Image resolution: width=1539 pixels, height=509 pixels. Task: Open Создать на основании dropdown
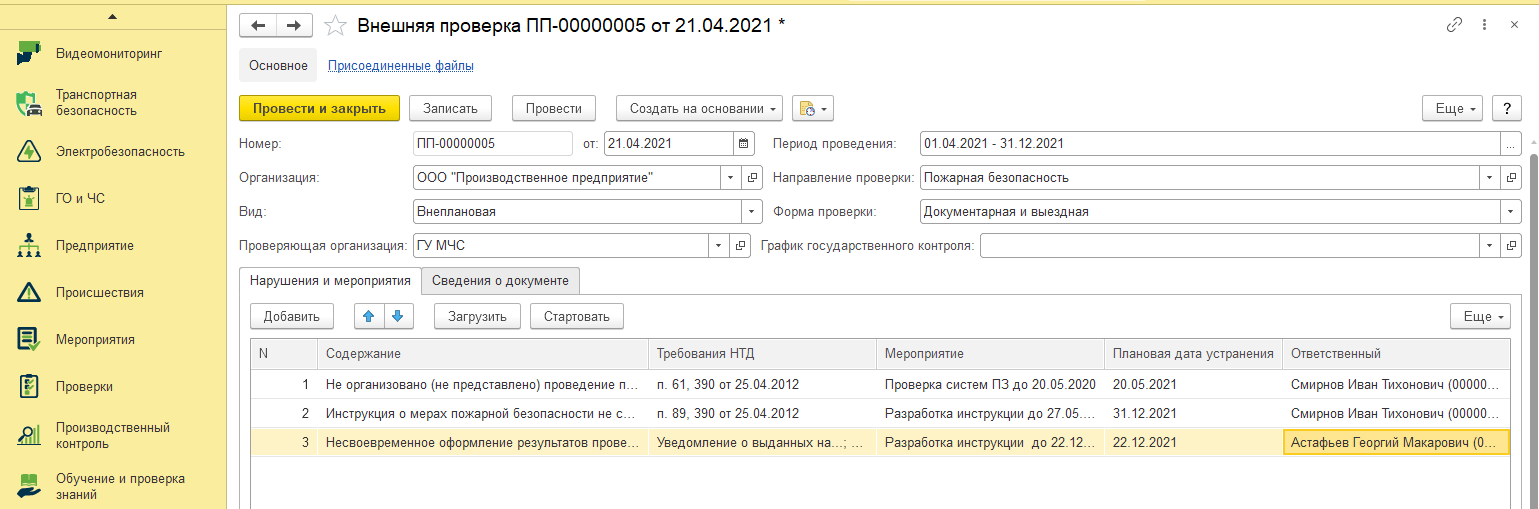coord(699,108)
